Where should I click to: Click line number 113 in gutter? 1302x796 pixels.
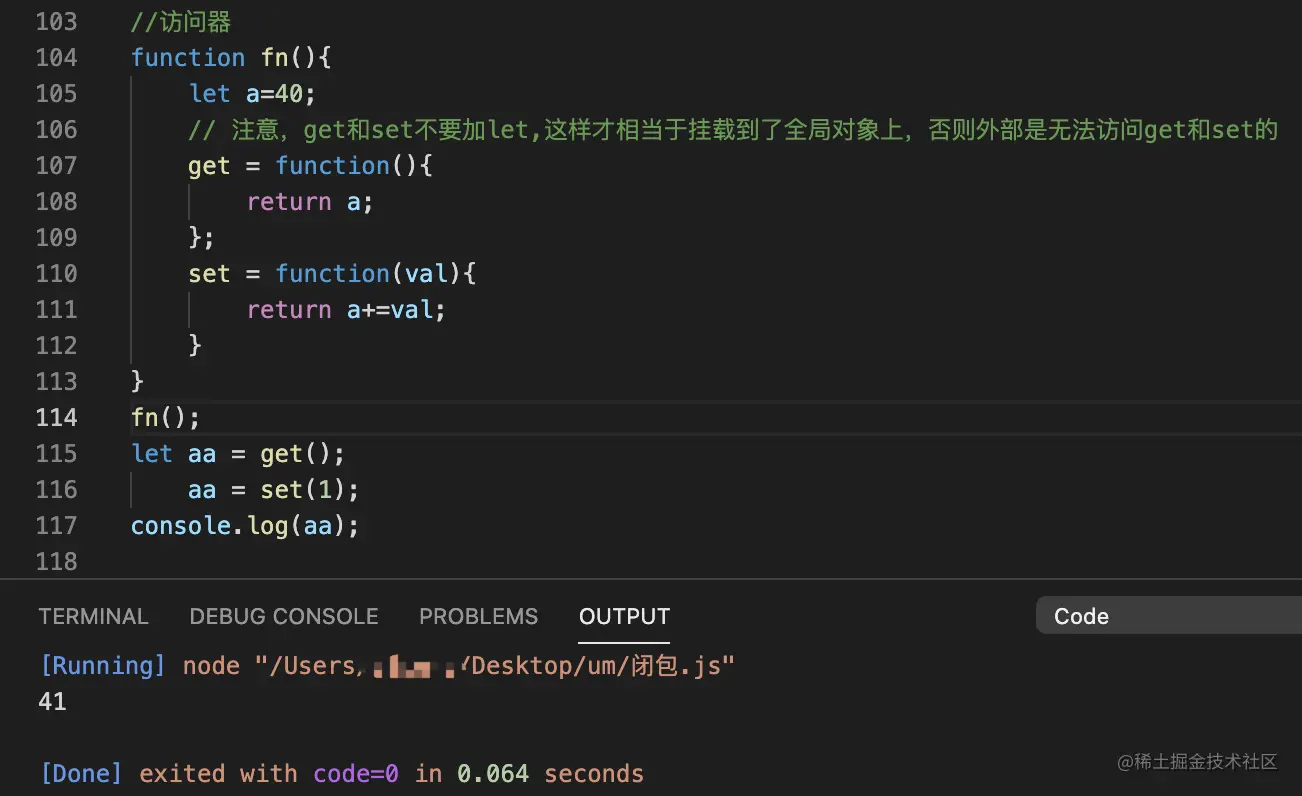click(56, 381)
